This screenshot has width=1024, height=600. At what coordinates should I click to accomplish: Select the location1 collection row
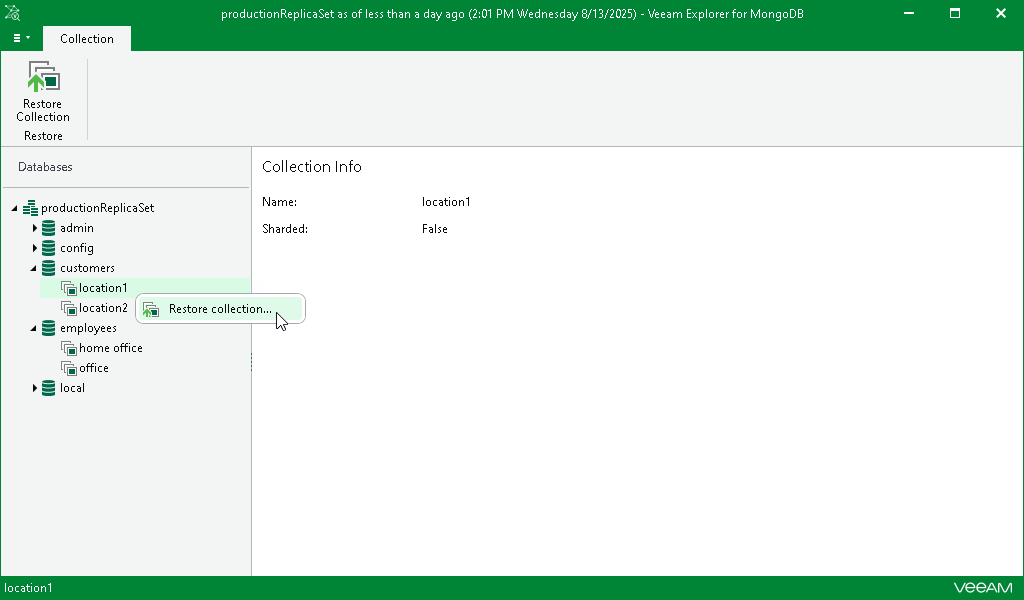coord(145,288)
